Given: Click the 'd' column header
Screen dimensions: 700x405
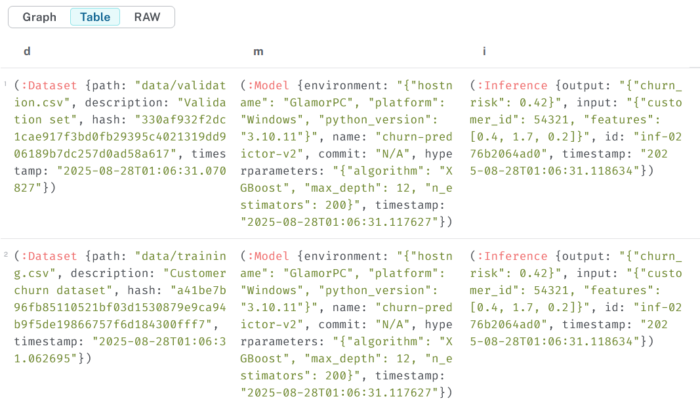Looking at the screenshot, I should [26, 50].
